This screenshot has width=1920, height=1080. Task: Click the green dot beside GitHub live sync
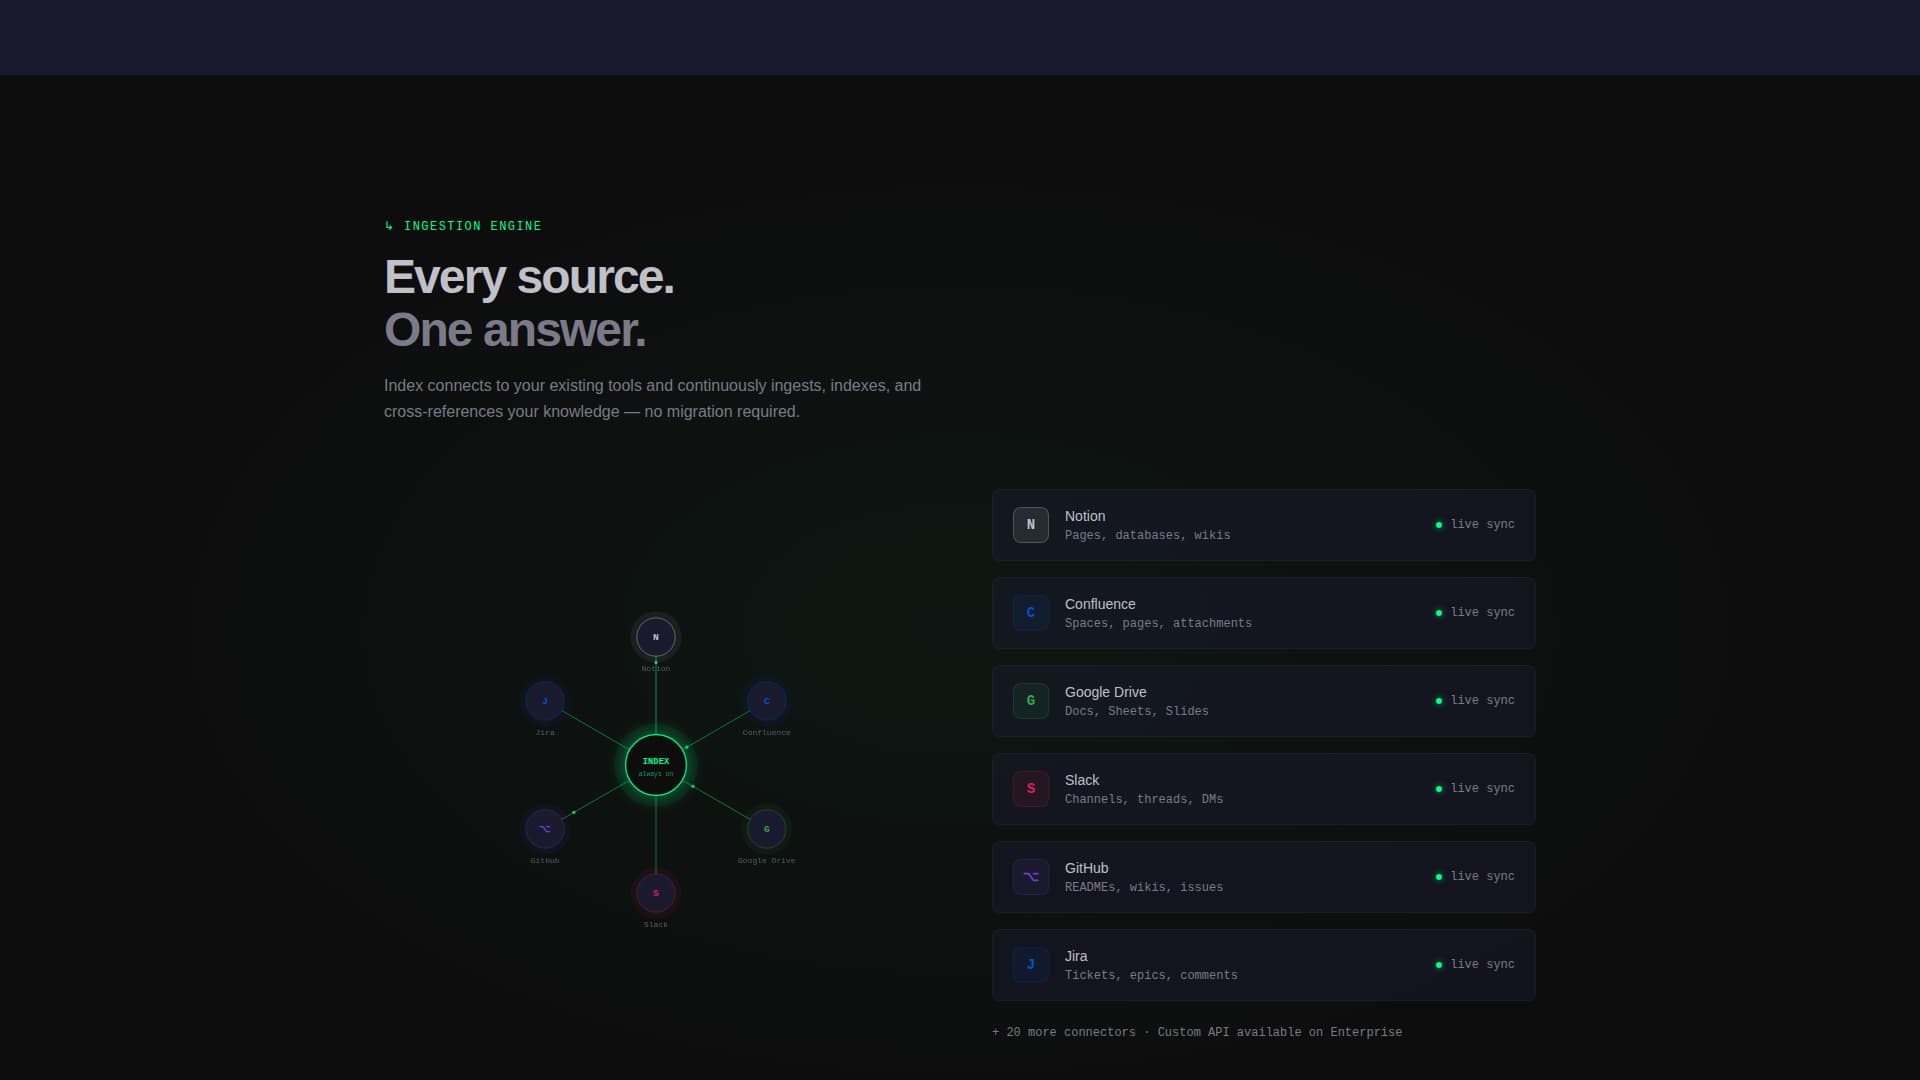point(1439,877)
